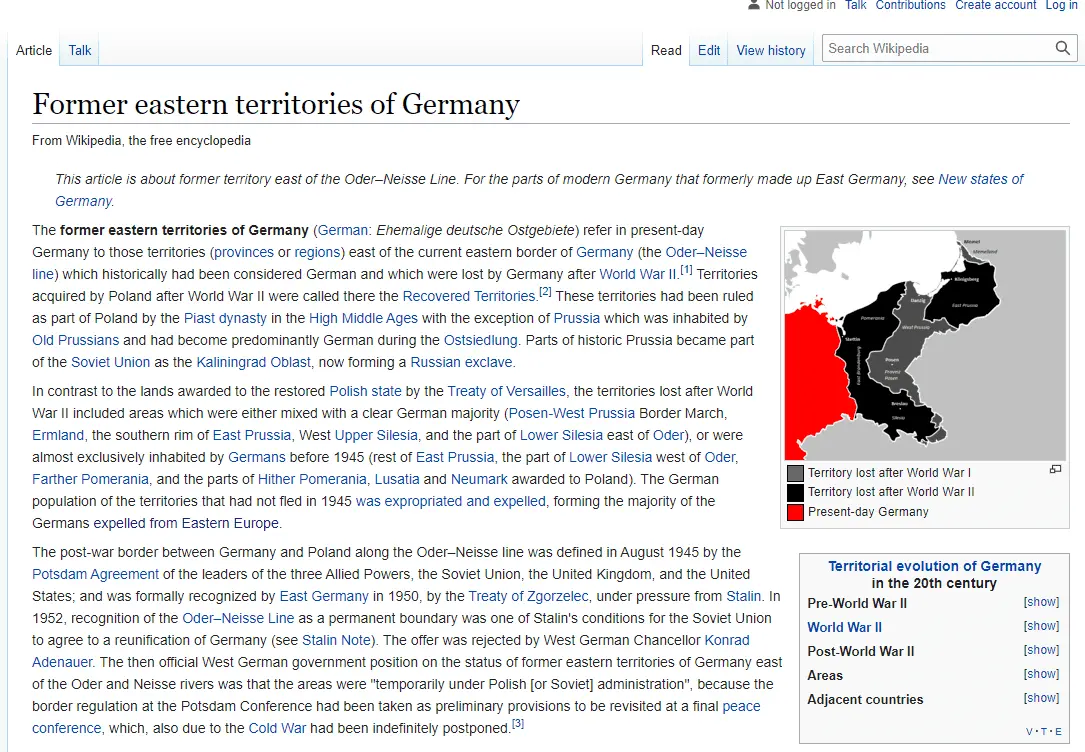
Task: Click the red Present-day Germany legend swatch
Action: [795, 512]
